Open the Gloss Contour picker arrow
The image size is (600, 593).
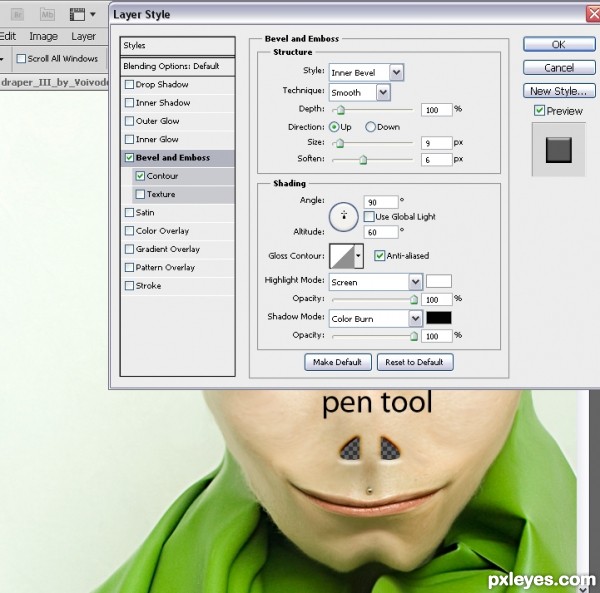pos(358,256)
